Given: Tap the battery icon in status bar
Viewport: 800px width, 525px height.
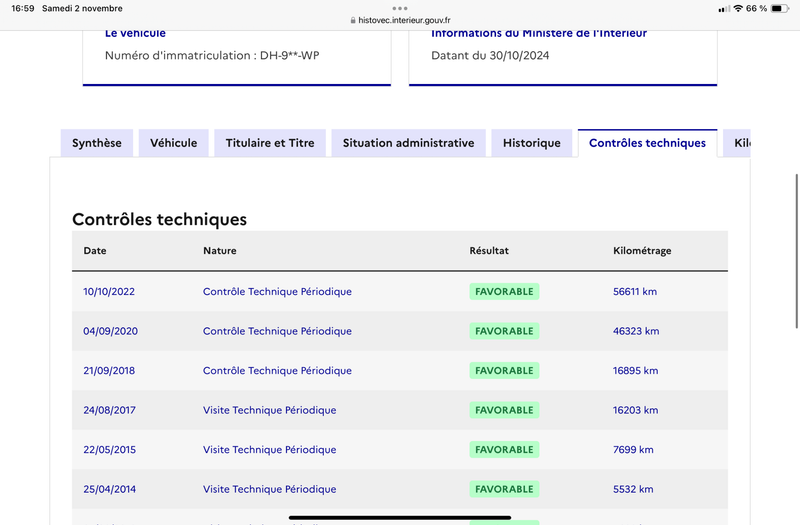Looking at the screenshot, I should pyautogui.click(x=780, y=8).
